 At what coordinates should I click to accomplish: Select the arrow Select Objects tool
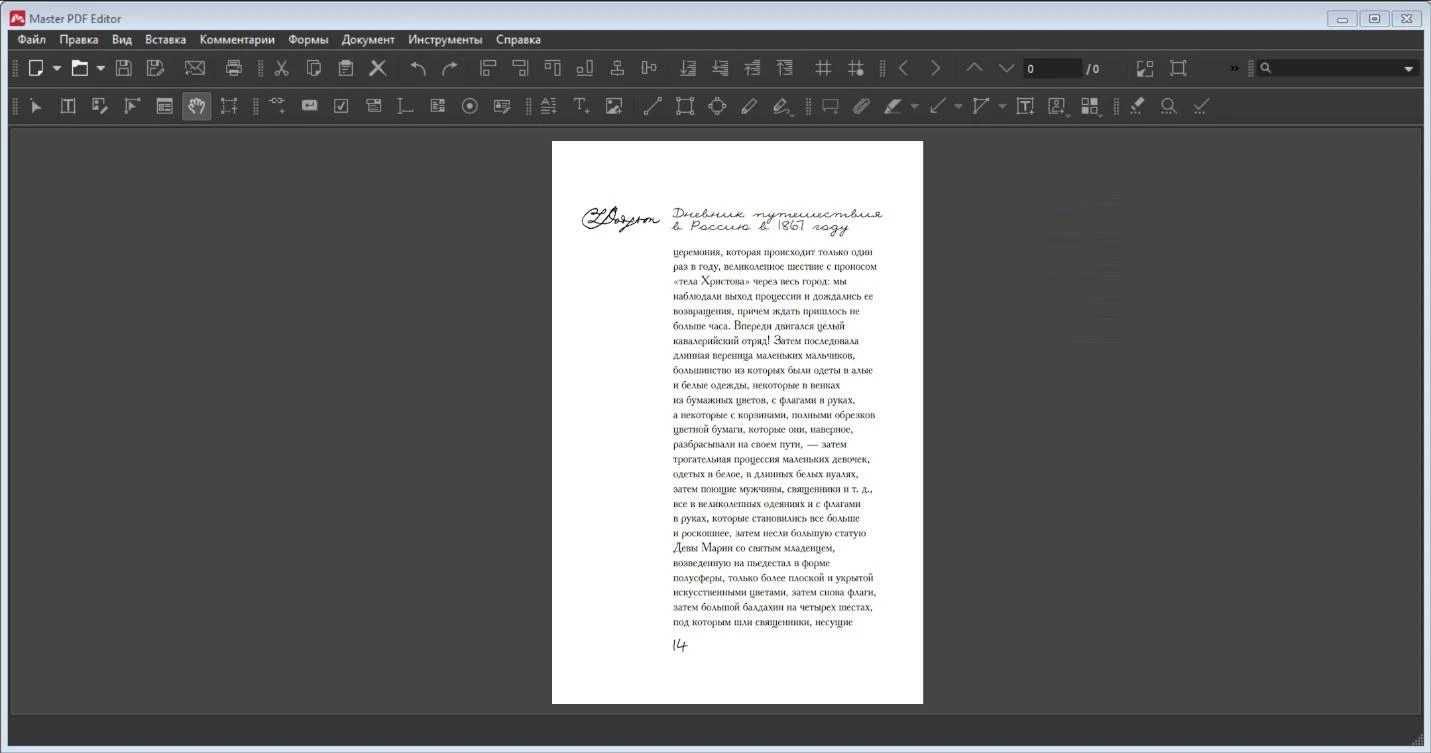[36, 106]
